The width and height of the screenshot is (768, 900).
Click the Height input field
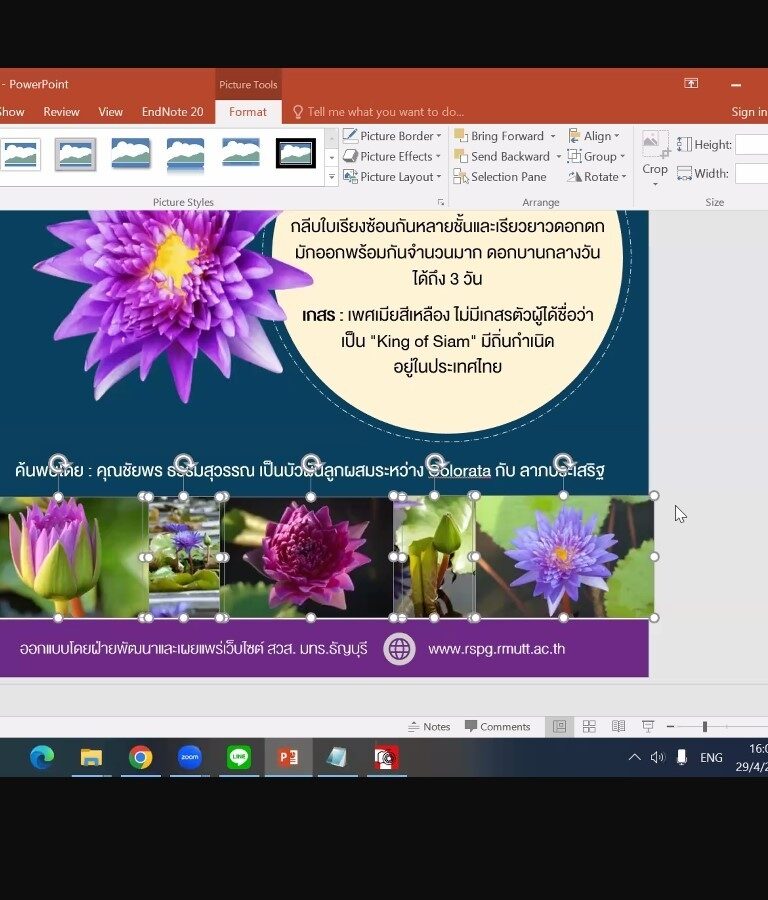point(751,145)
